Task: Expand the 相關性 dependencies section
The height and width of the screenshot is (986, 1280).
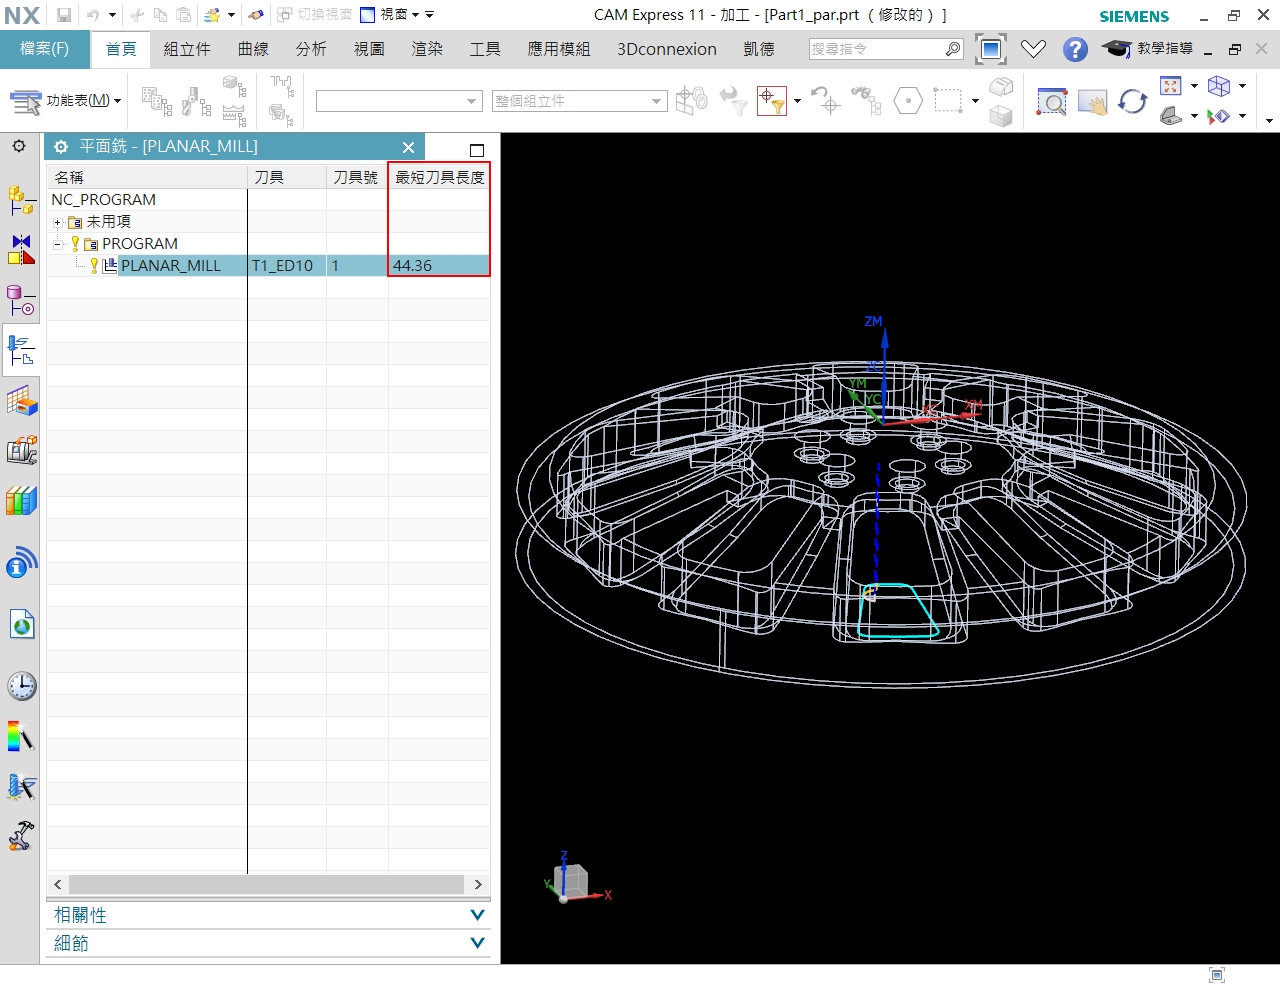Action: [x=268, y=915]
